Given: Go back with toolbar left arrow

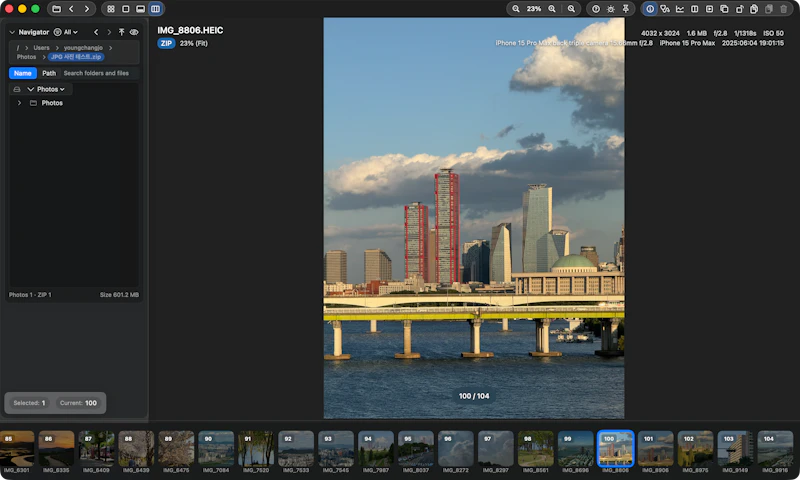Looking at the screenshot, I should coord(71,9).
